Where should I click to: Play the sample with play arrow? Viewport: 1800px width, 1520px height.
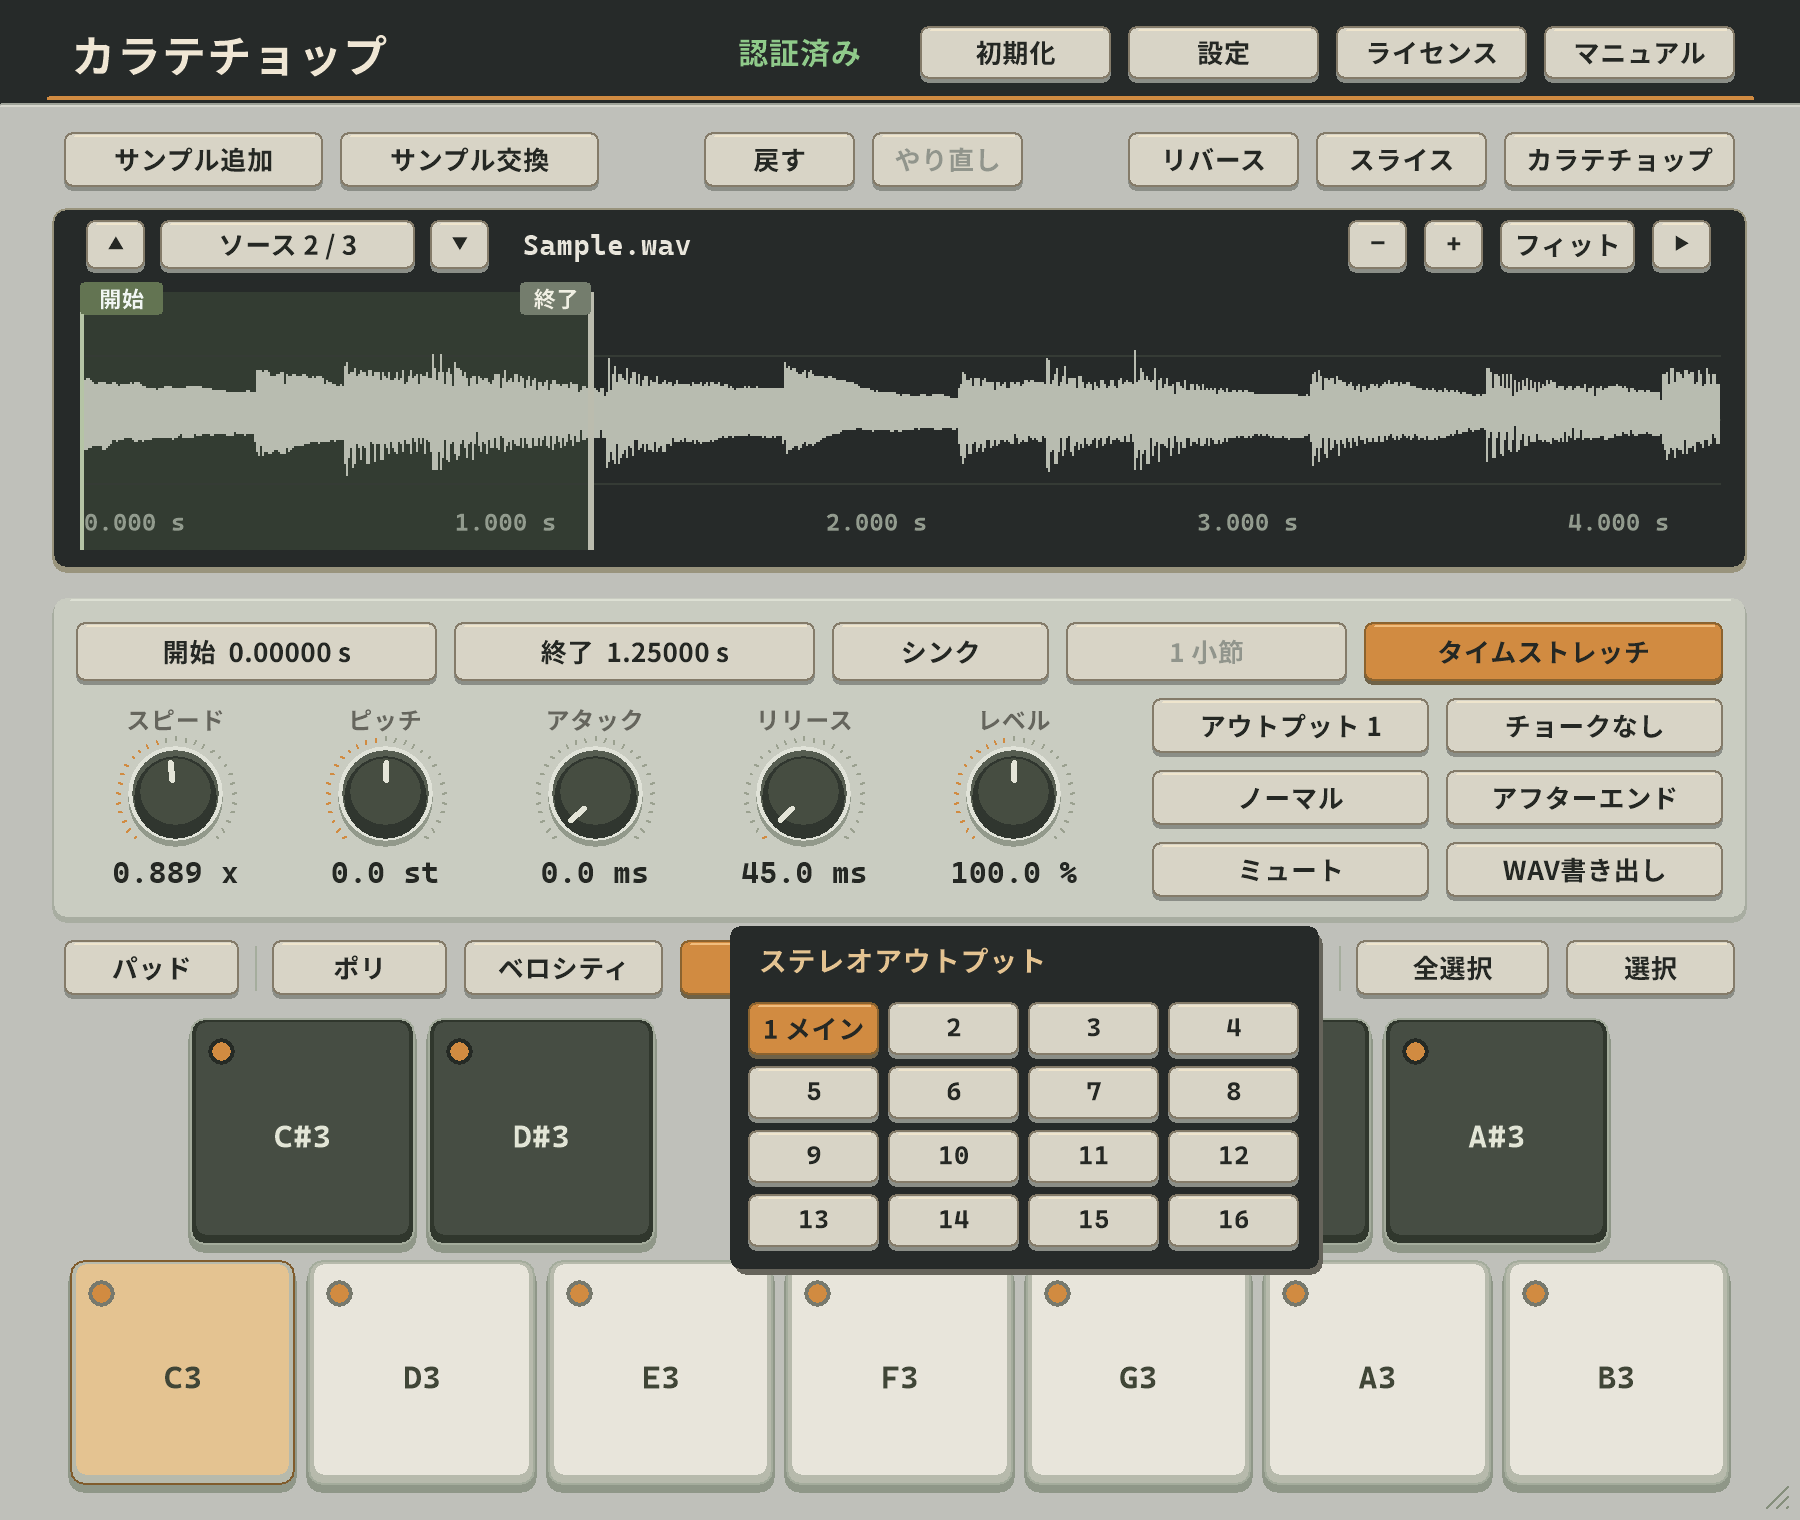coord(1681,245)
